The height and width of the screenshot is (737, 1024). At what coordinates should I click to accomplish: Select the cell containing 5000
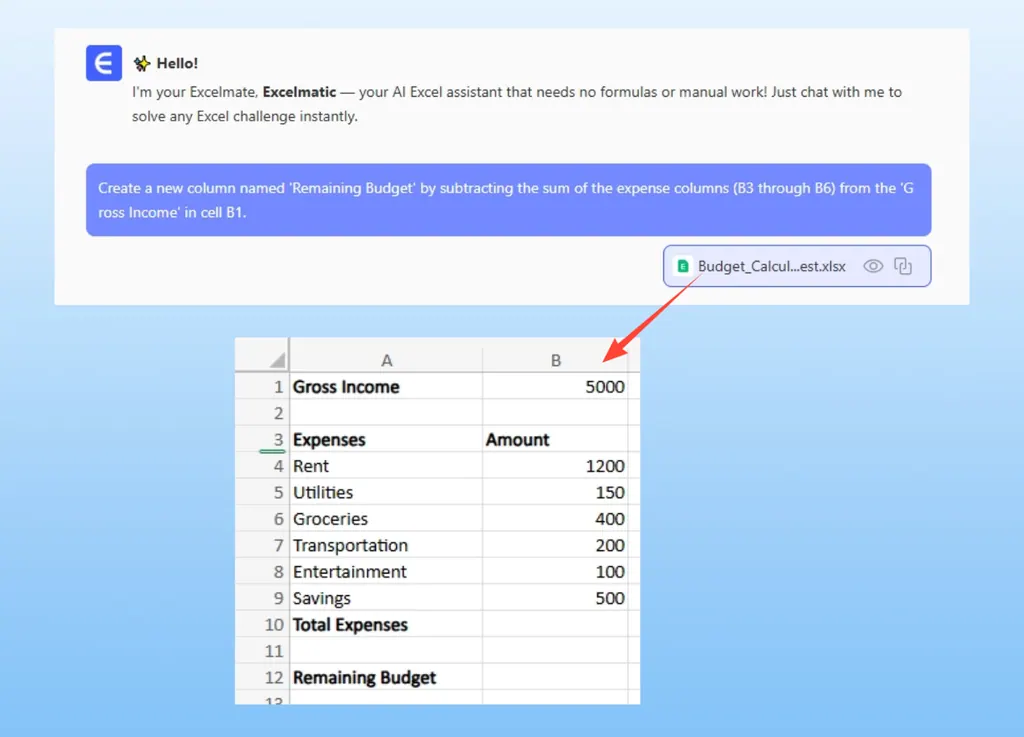pyautogui.click(x=556, y=387)
